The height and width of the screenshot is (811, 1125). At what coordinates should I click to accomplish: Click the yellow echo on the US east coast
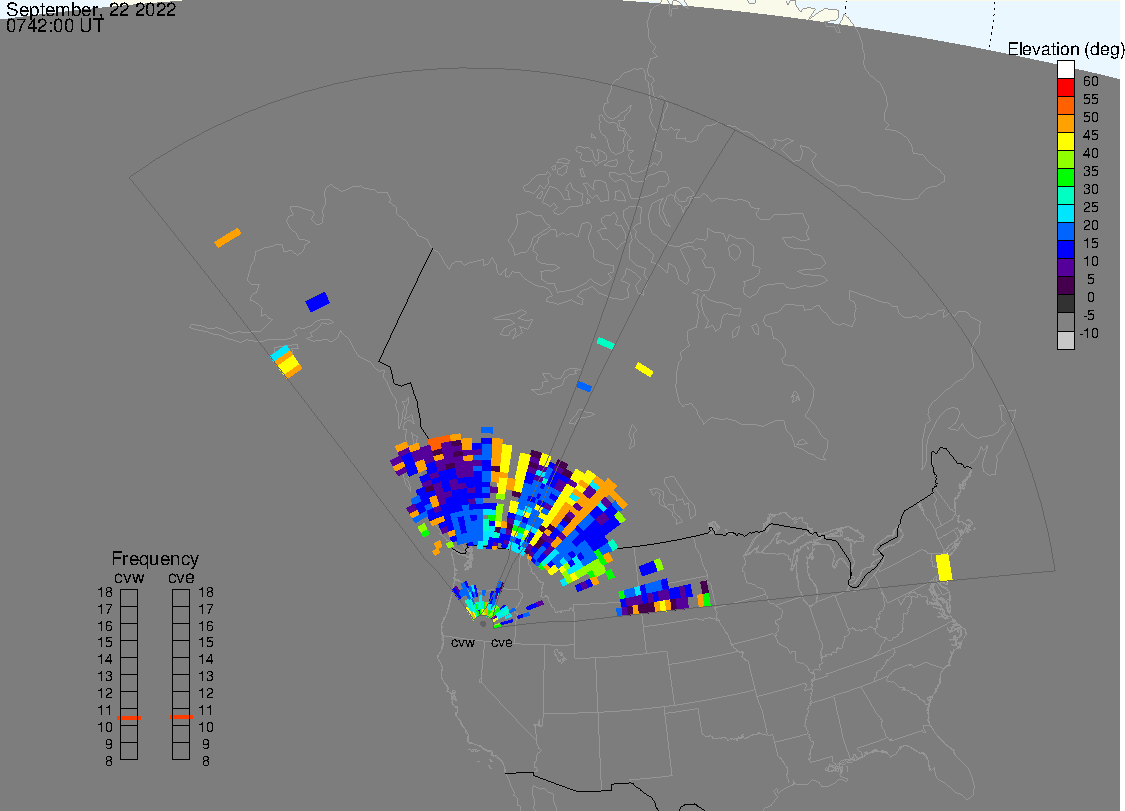[x=944, y=567]
